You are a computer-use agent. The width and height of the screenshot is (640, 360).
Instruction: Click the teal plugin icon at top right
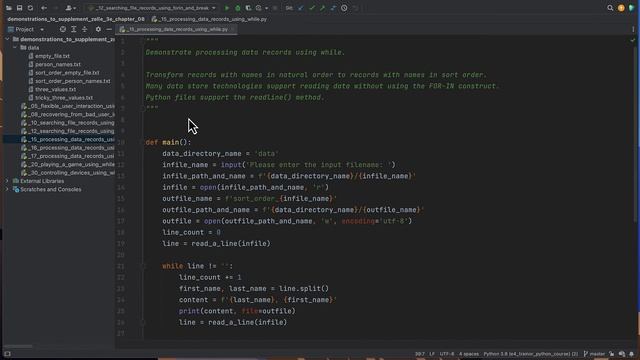pos(631,8)
